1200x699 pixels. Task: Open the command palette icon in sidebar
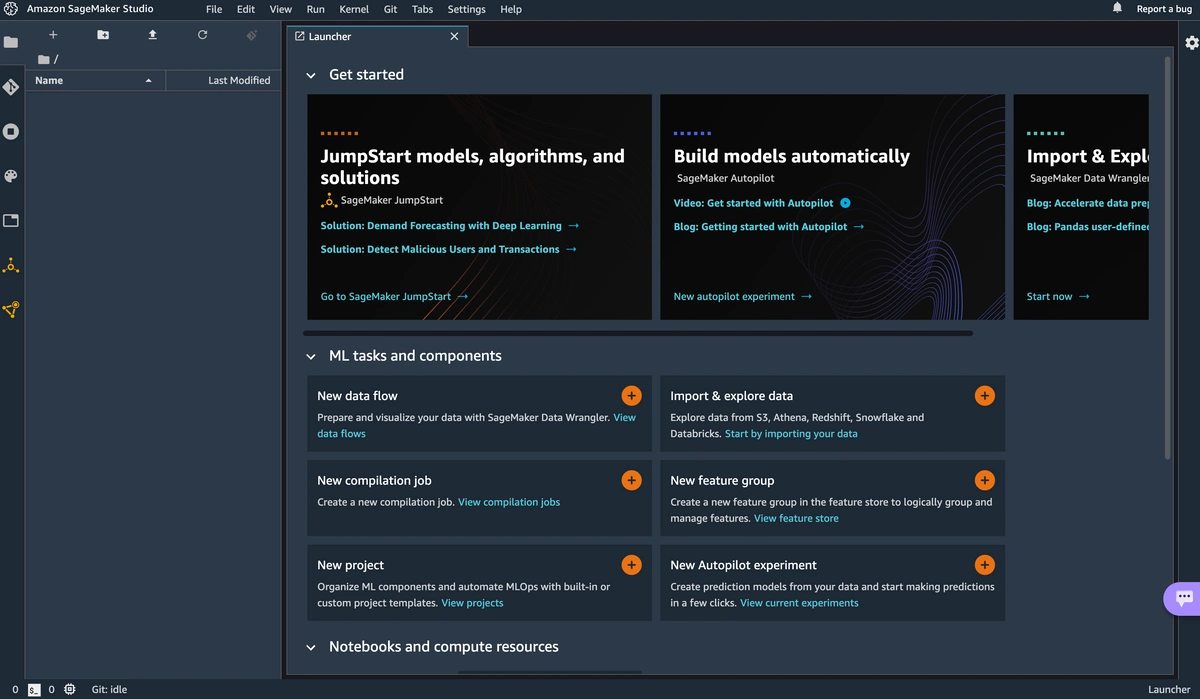pyautogui.click(x=11, y=176)
